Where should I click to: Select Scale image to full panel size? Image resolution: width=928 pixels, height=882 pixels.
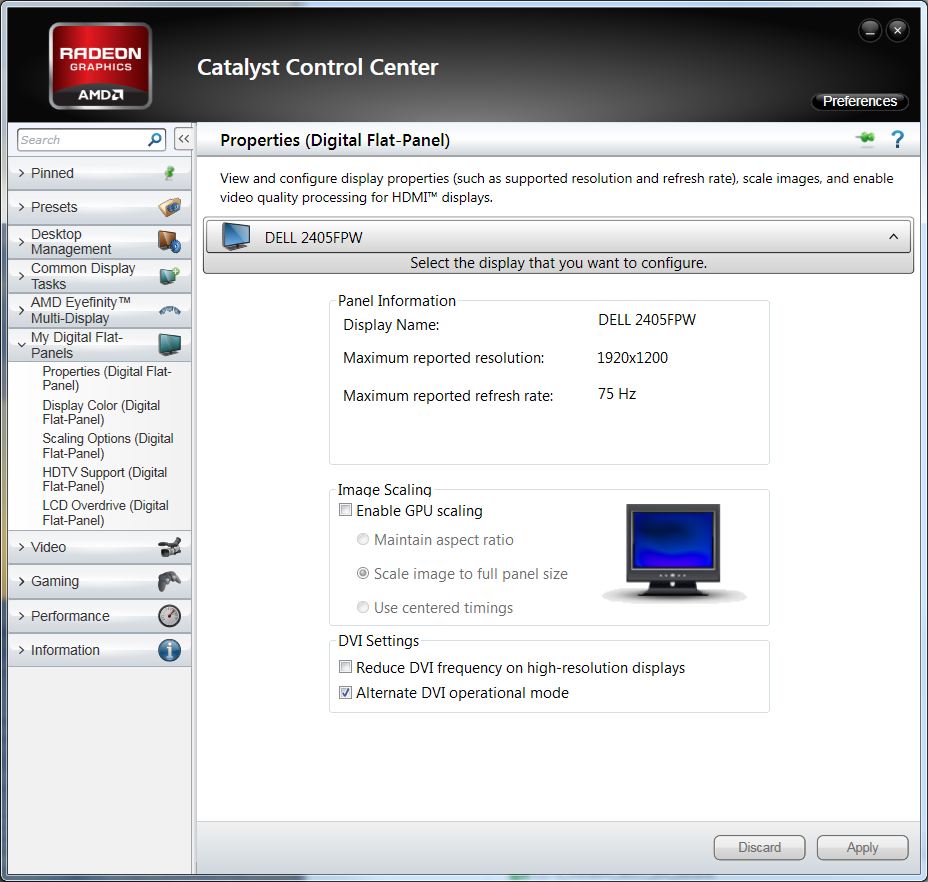pyautogui.click(x=363, y=574)
